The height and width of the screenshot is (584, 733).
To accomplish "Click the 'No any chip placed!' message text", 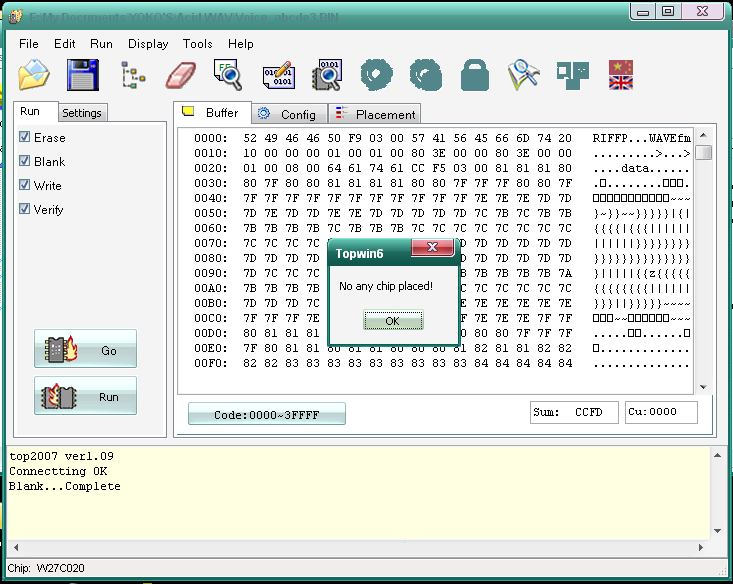I will [386, 286].
